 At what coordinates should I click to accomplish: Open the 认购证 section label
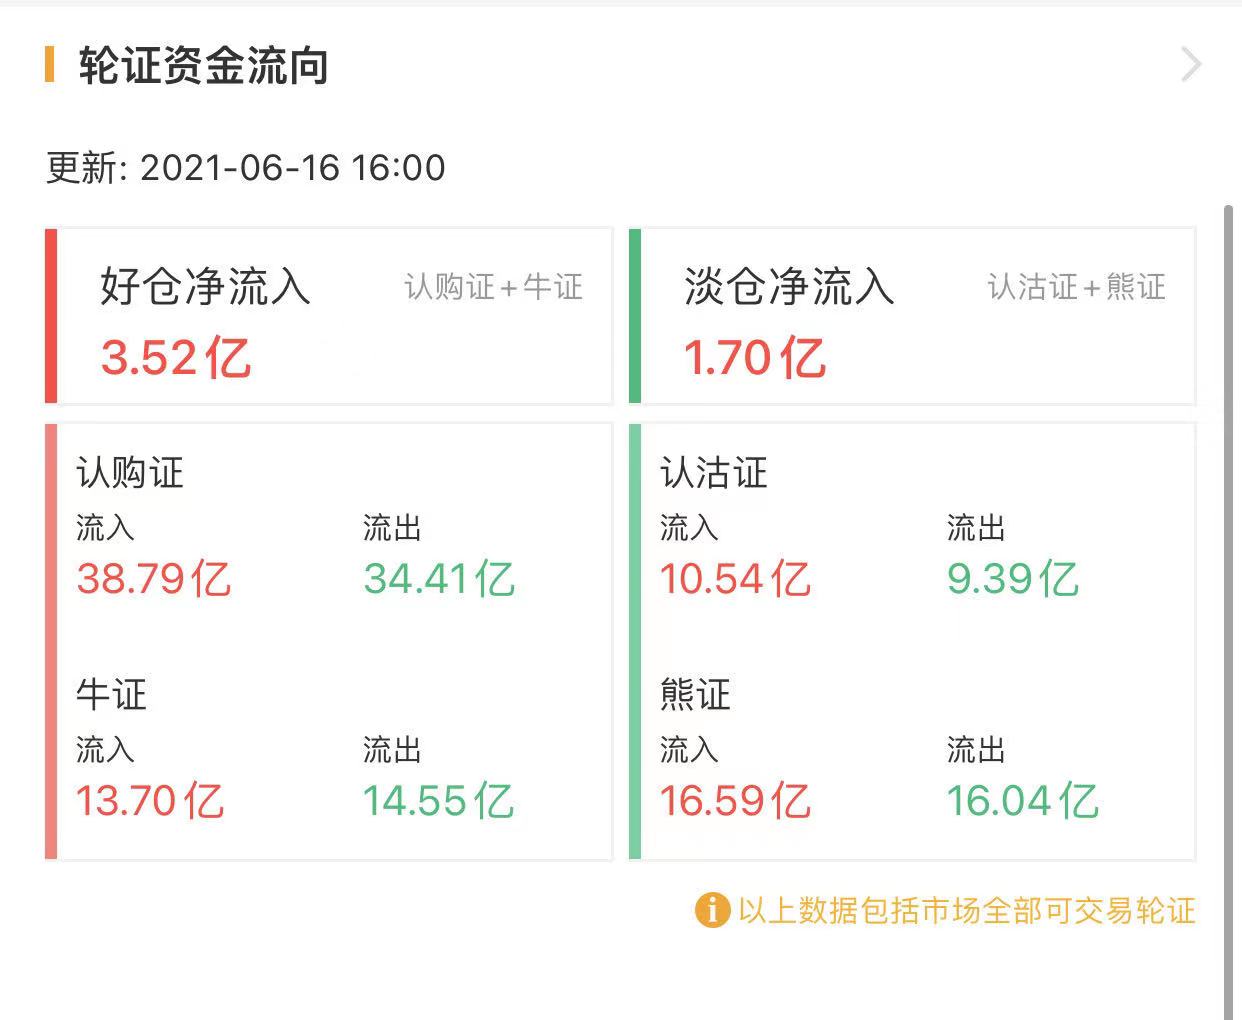(x=130, y=472)
